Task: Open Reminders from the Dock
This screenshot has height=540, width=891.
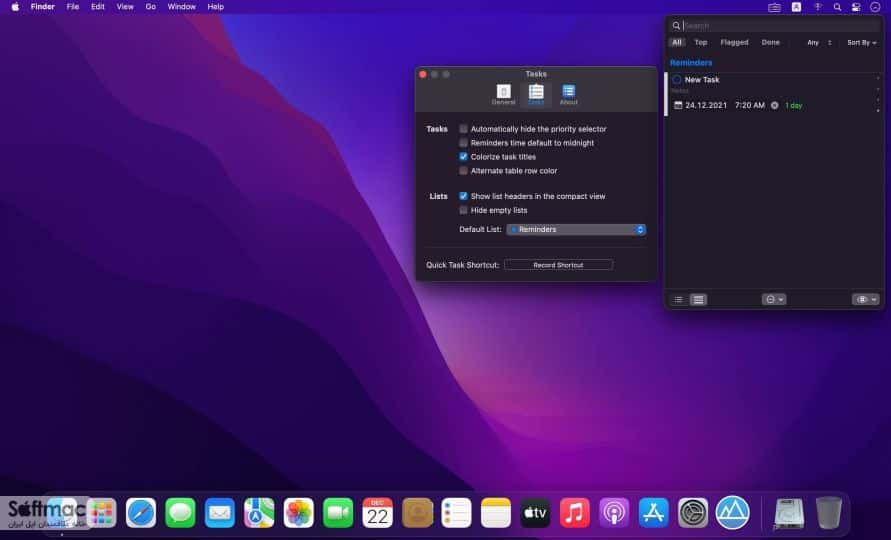Action: point(456,513)
